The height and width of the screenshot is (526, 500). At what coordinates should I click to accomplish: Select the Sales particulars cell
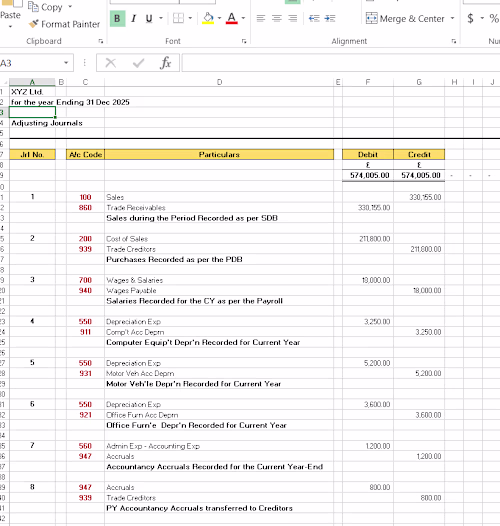coord(219,197)
